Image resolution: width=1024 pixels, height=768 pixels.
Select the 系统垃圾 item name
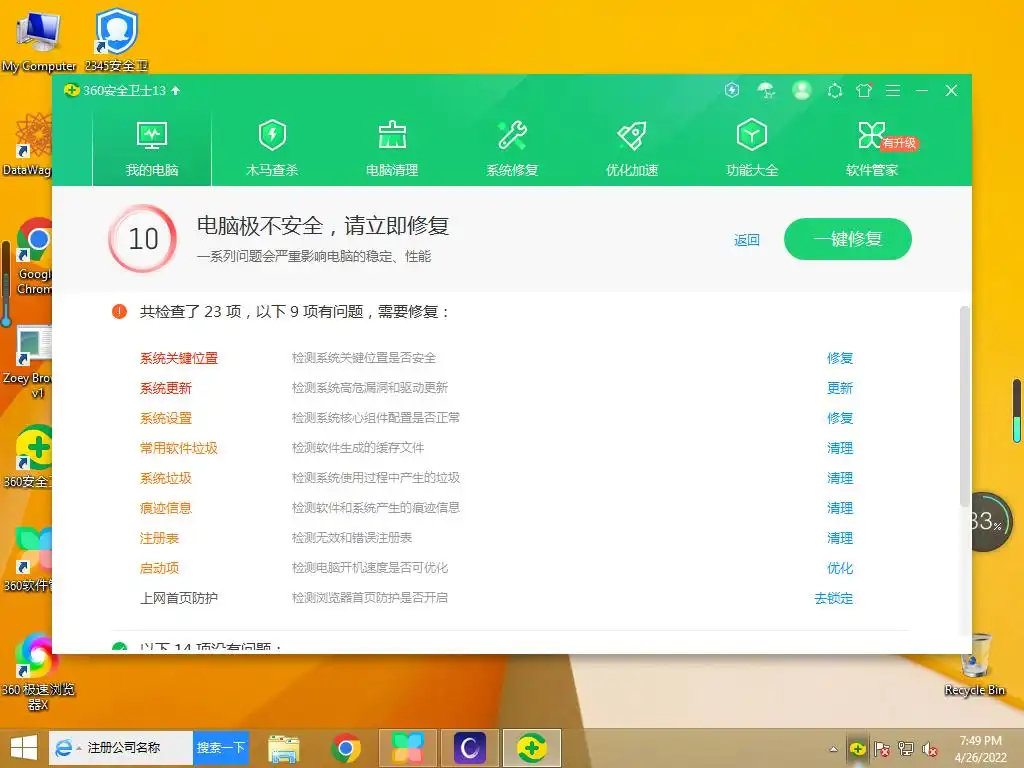(166, 478)
